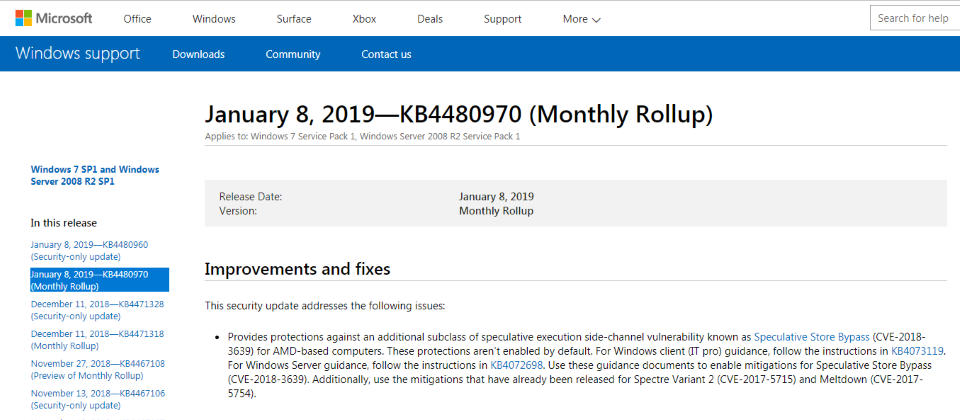
Task: Open the Office menu item
Action: (x=137, y=19)
